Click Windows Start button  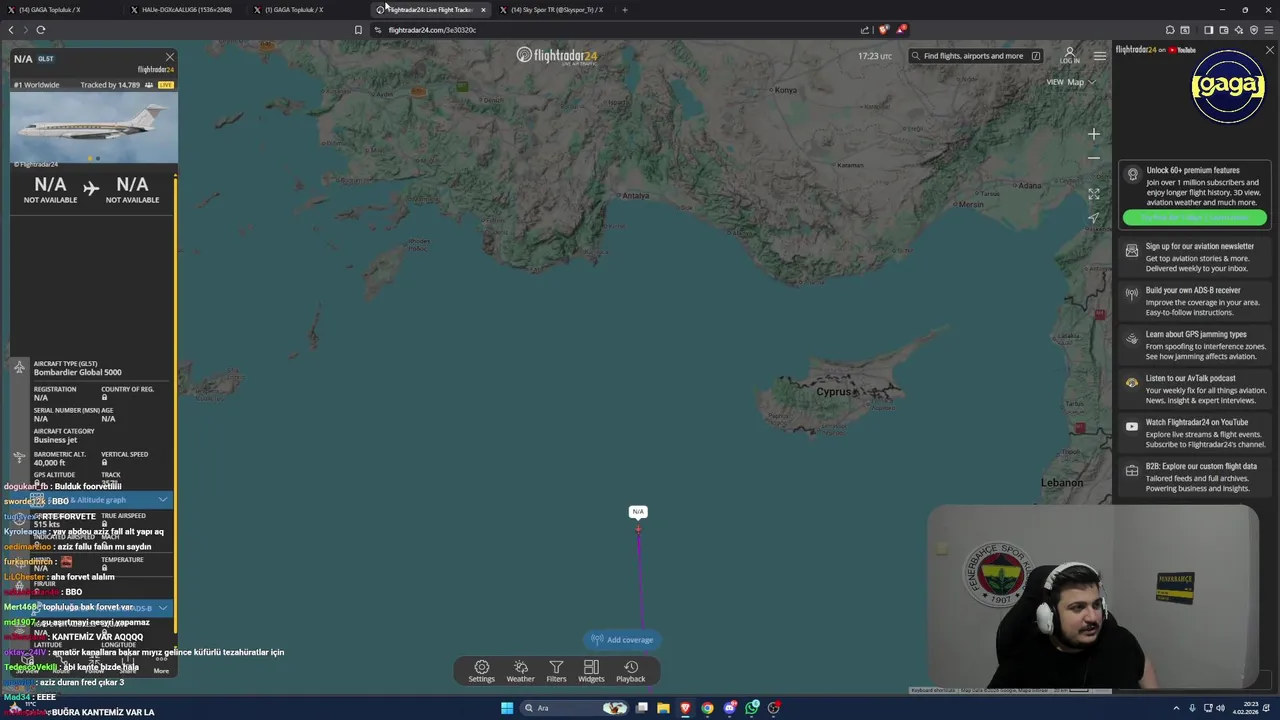point(507,708)
